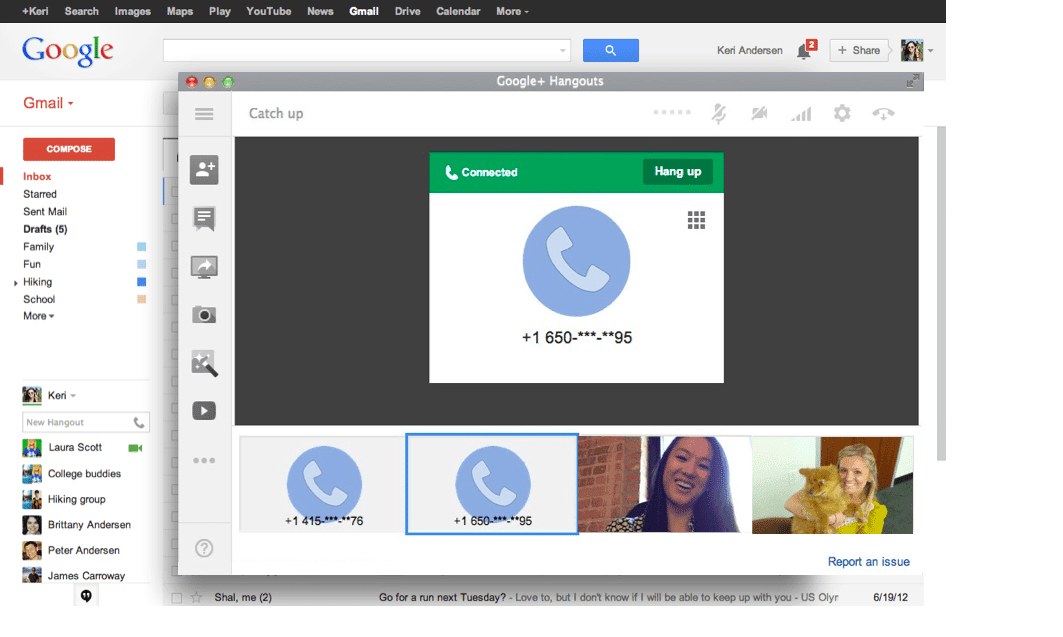Open the Hangouts hamburger menu
Screen dimensions: 1063x637
[204, 114]
